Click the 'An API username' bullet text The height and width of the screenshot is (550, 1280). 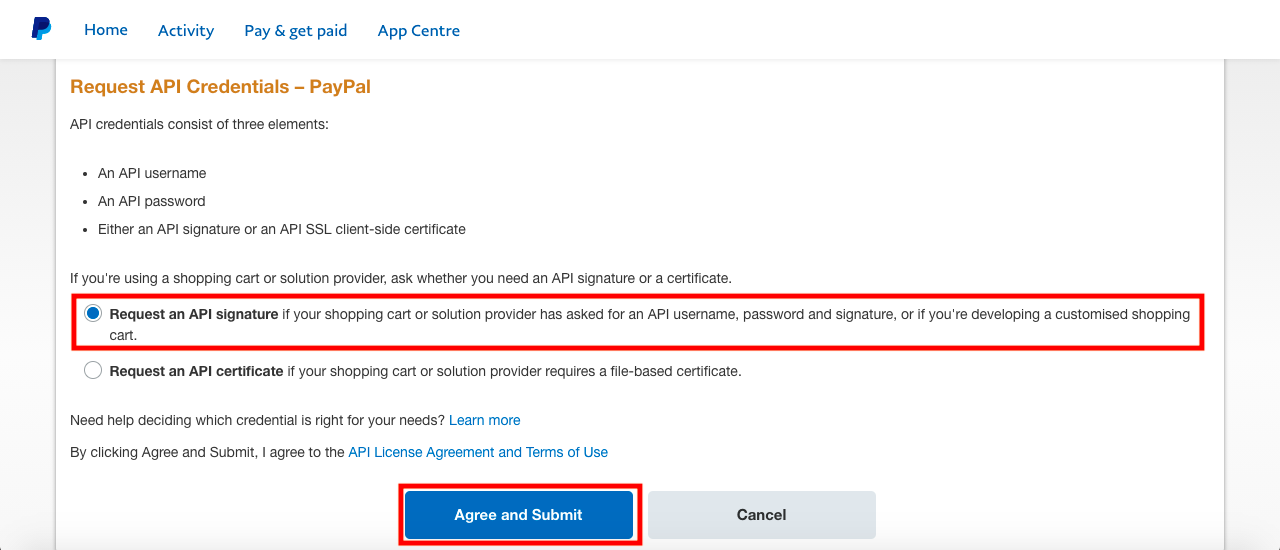[152, 173]
